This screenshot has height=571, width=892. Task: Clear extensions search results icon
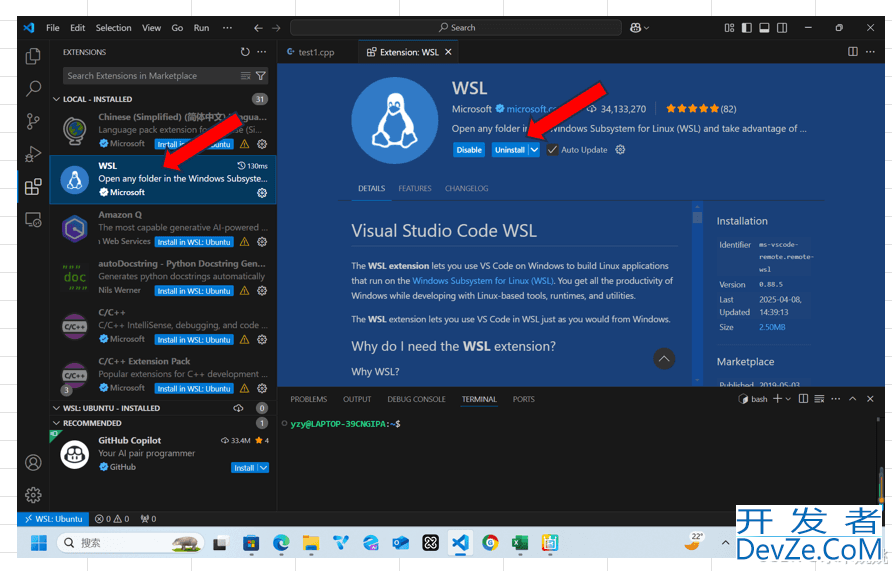pos(245,76)
